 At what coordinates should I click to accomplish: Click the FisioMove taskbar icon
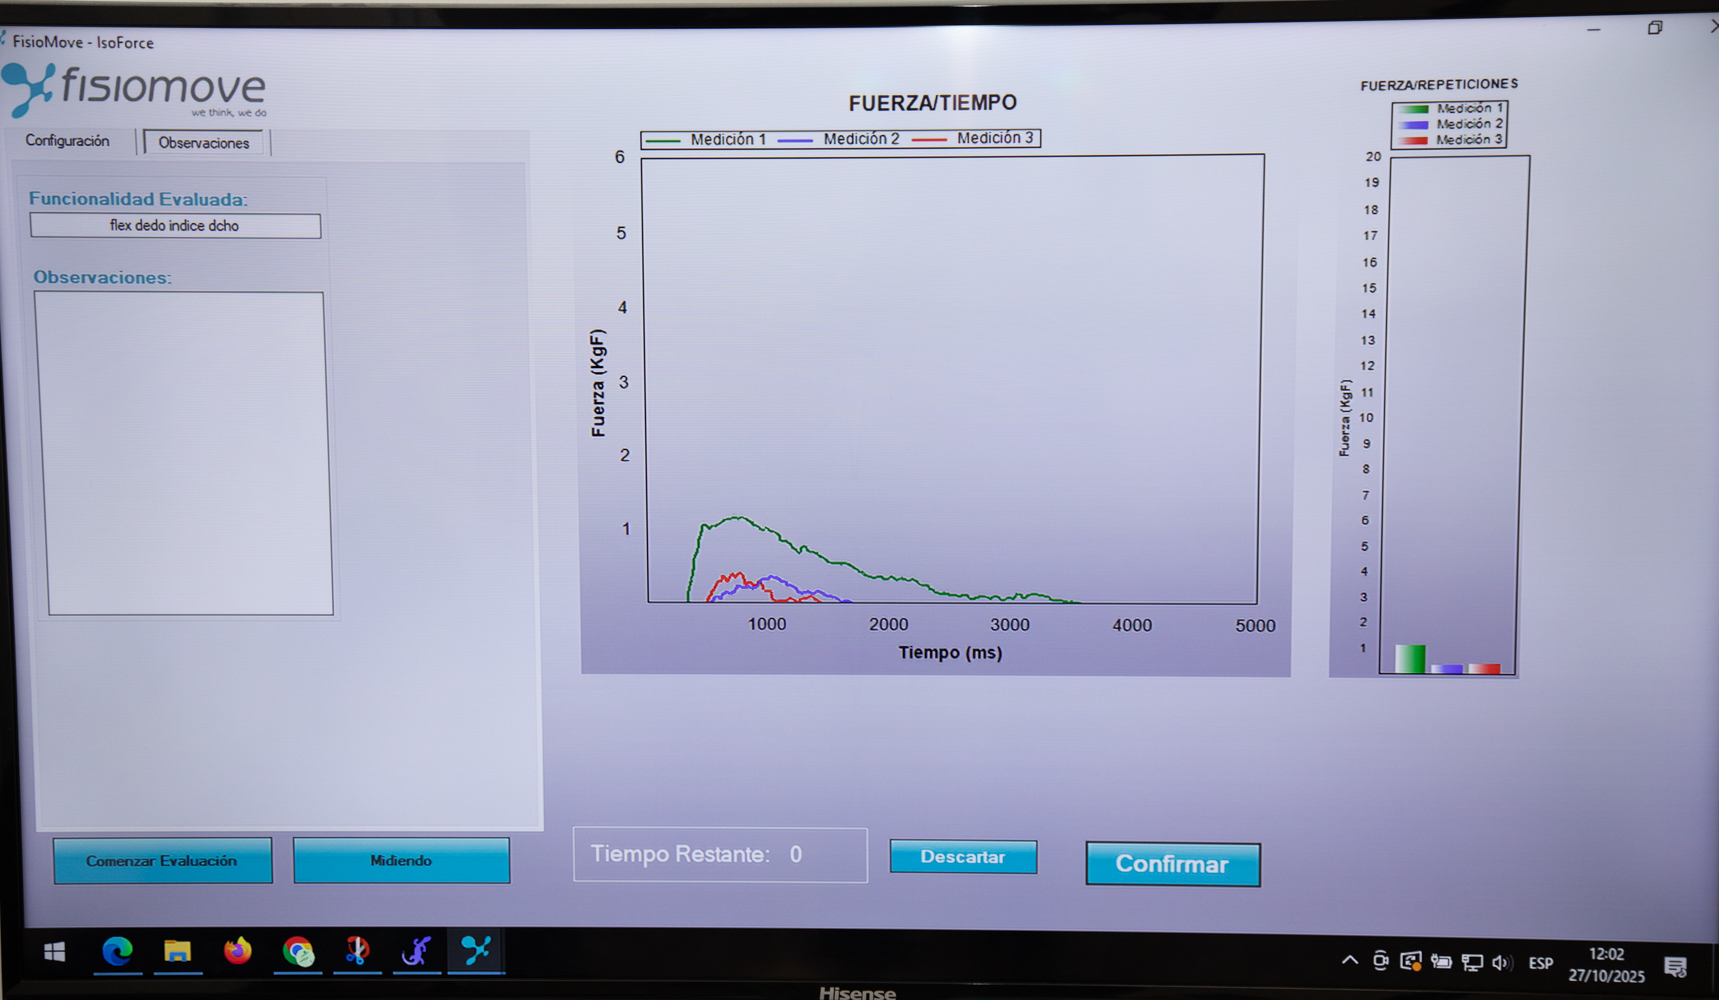(476, 951)
